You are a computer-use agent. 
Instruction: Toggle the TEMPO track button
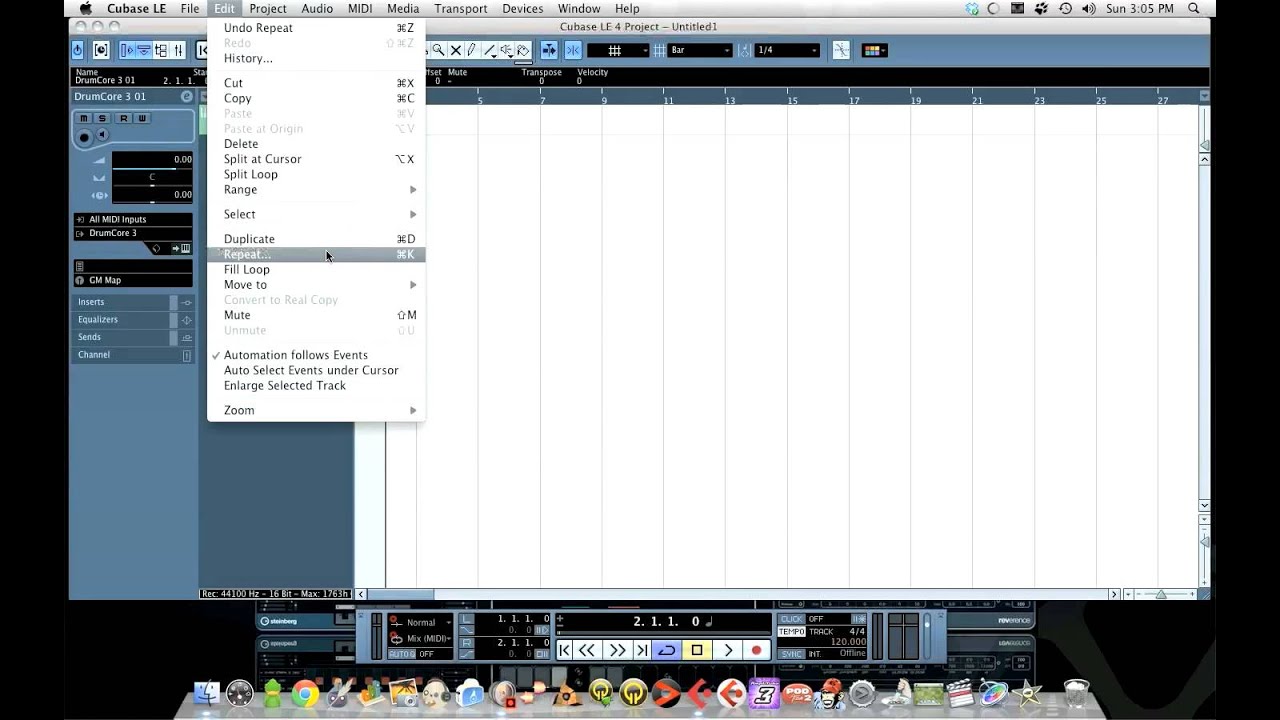click(790, 632)
